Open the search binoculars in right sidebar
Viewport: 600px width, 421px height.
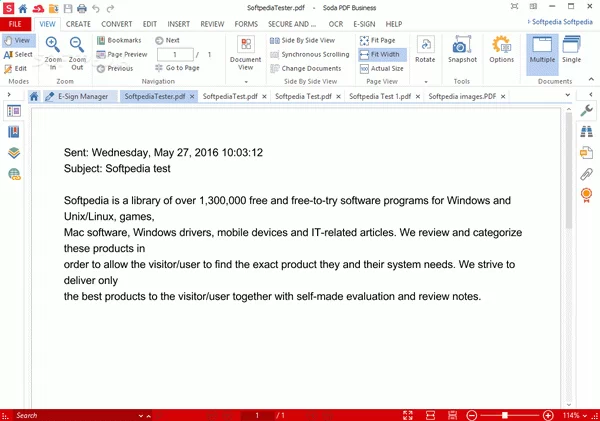(x=587, y=130)
